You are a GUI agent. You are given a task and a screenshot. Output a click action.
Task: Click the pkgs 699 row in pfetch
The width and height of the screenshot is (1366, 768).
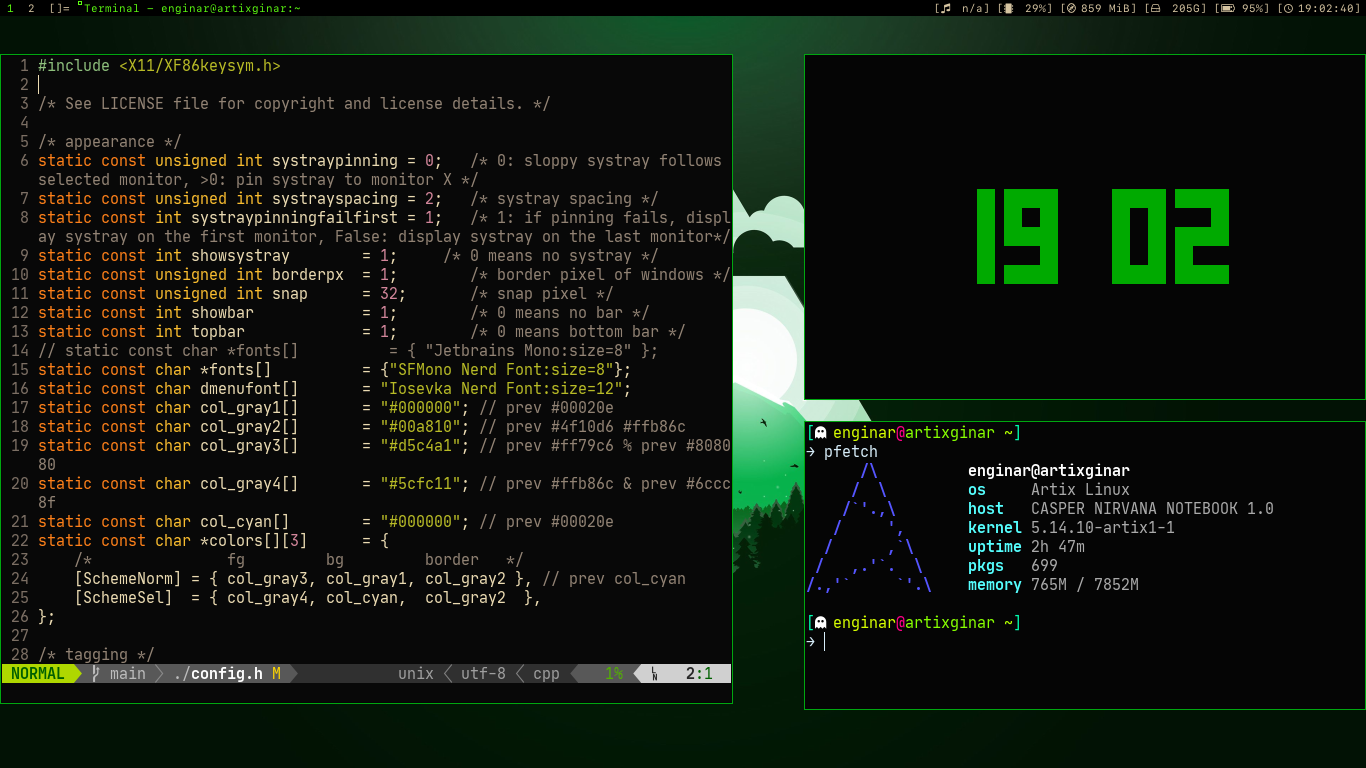1013,566
